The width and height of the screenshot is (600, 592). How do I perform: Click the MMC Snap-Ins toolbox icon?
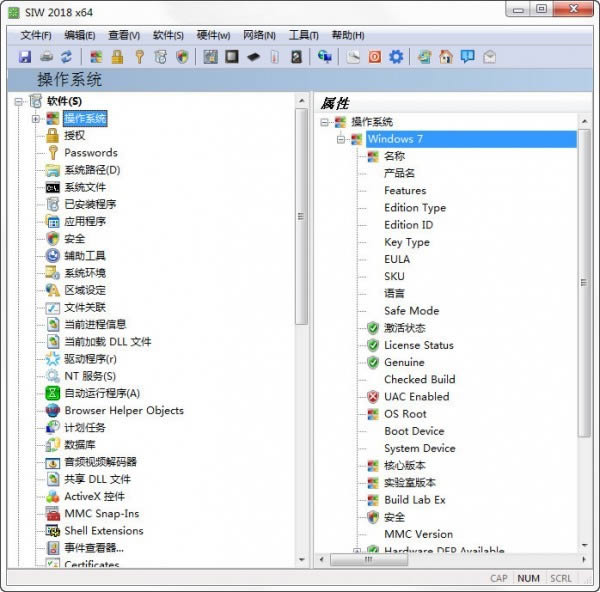pos(53,514)
